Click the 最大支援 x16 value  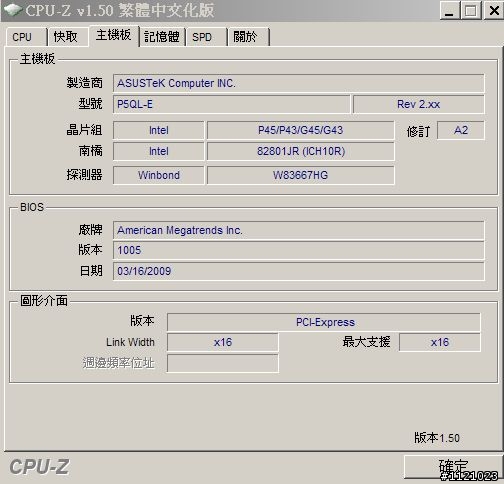[x=440, y=342]
